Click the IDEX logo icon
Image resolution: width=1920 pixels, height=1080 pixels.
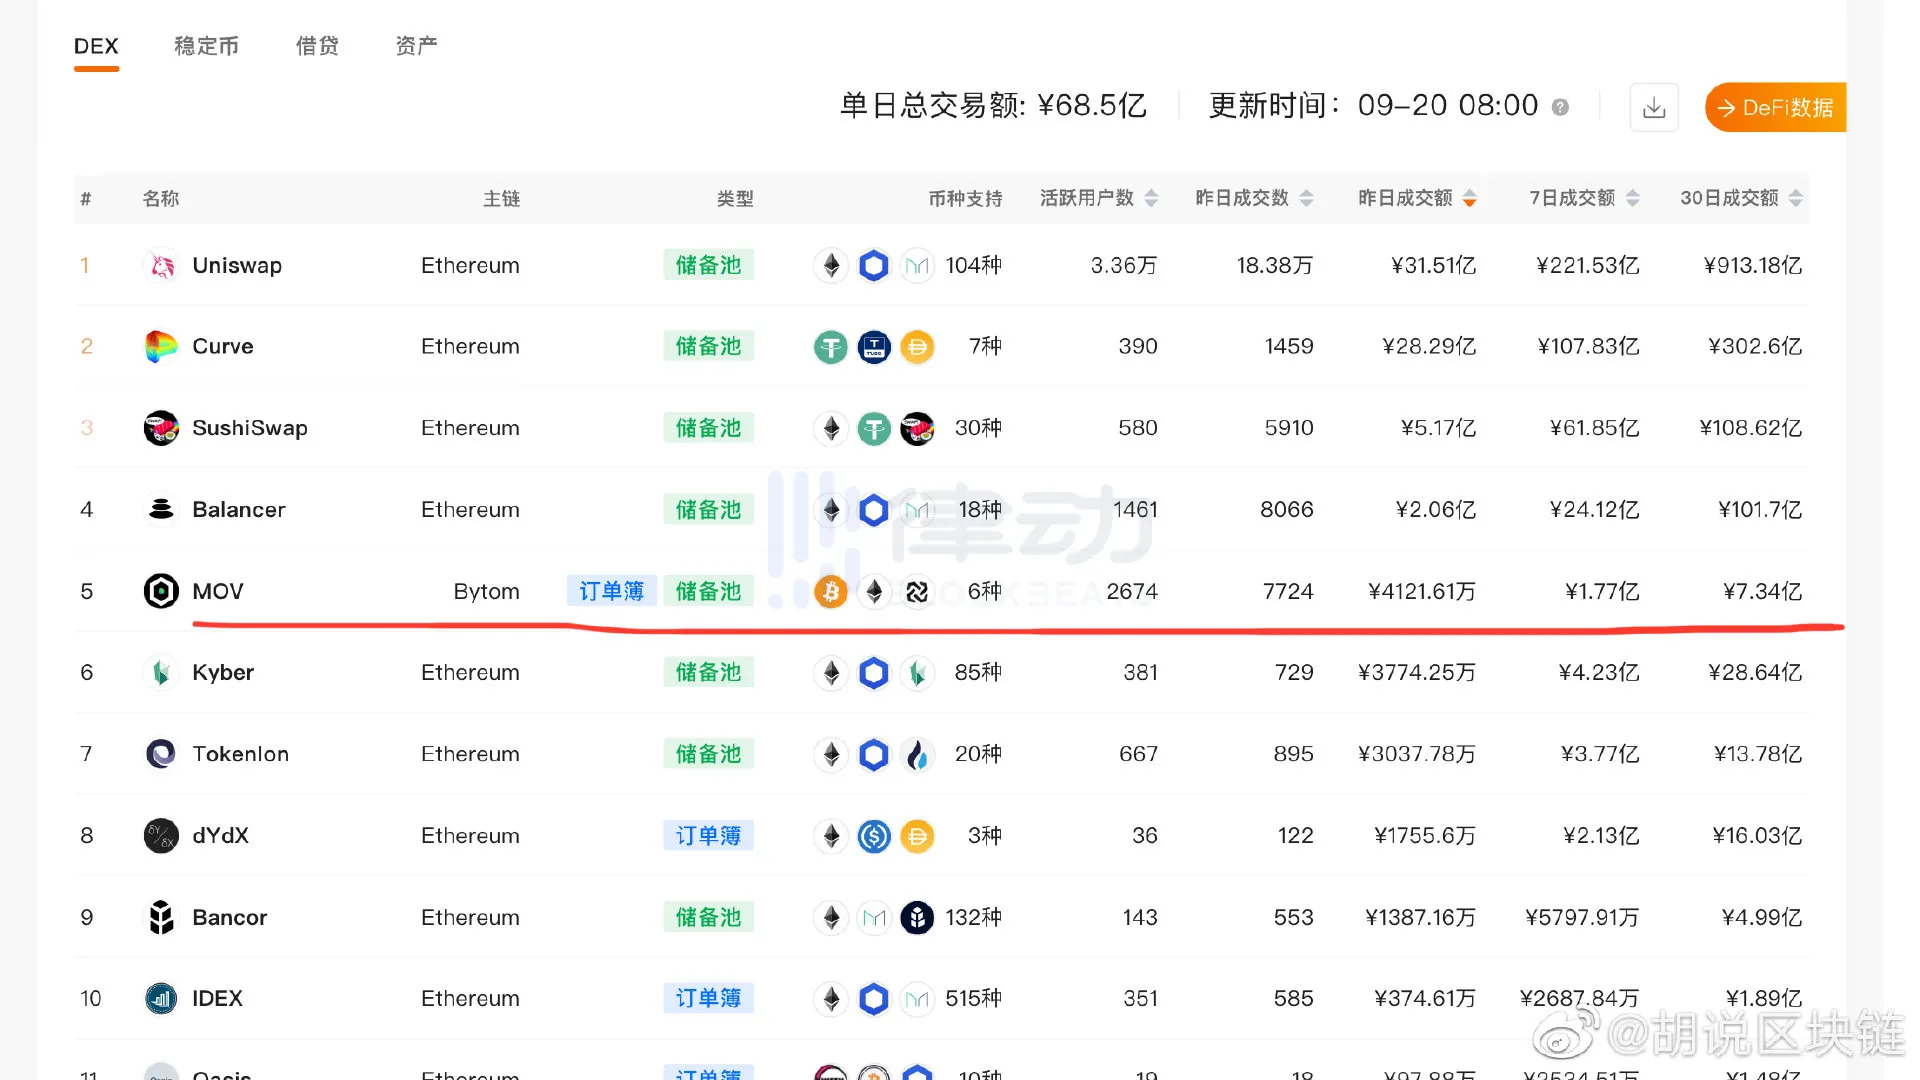(161, 998)
